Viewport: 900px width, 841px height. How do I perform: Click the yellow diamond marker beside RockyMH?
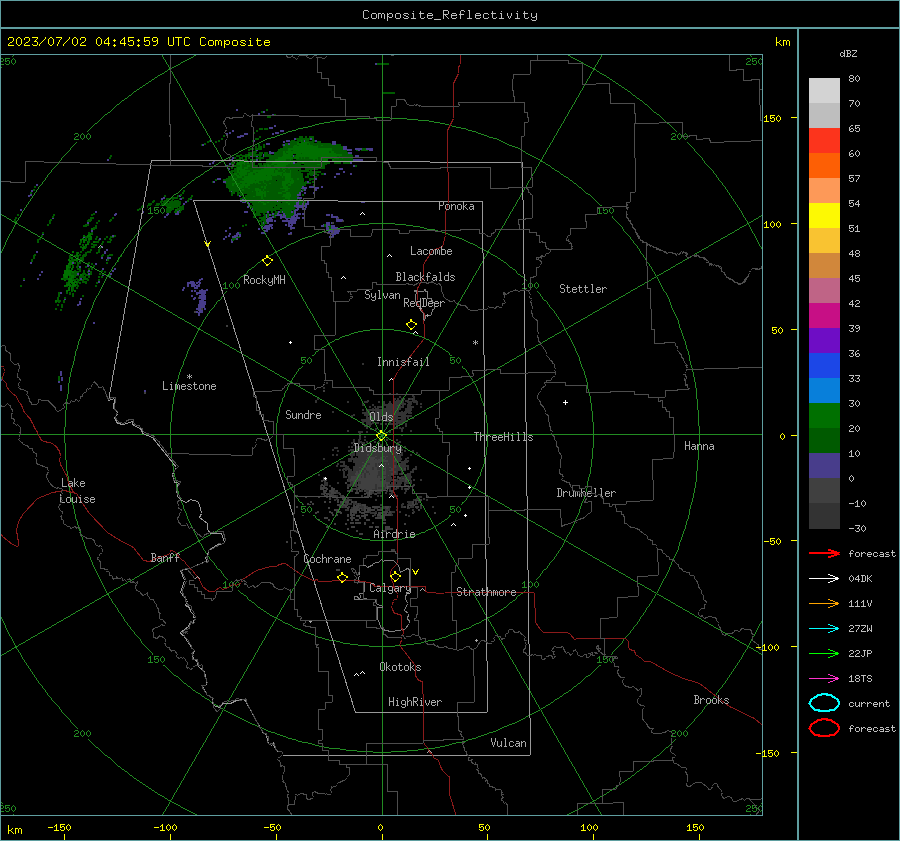click(x=267, y=261)
